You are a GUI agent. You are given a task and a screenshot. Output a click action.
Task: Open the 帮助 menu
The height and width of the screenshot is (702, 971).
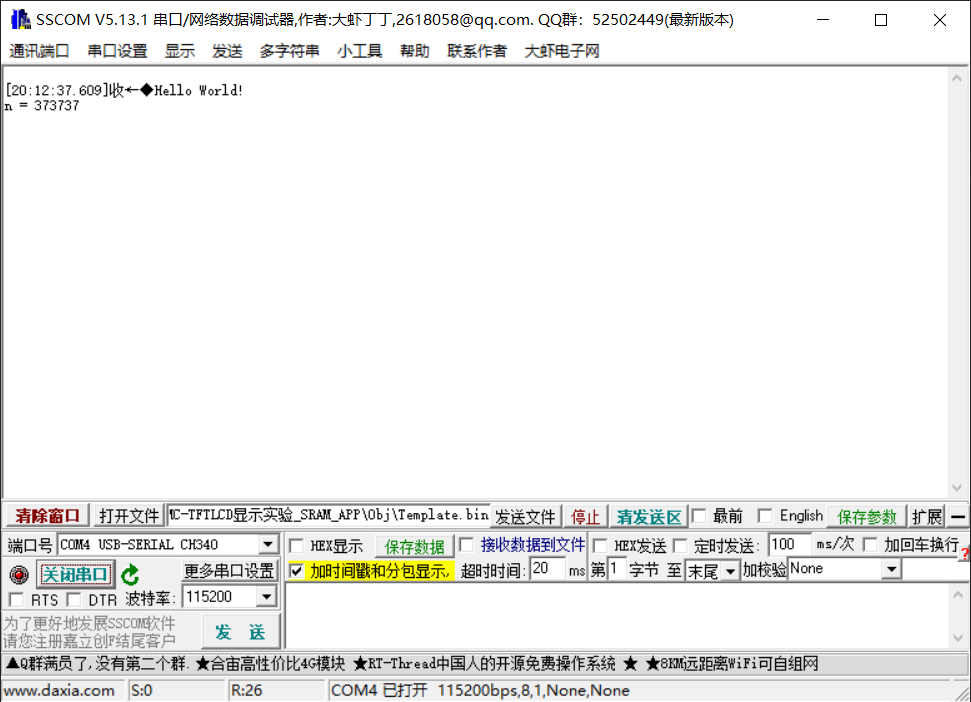coord(415,51)
